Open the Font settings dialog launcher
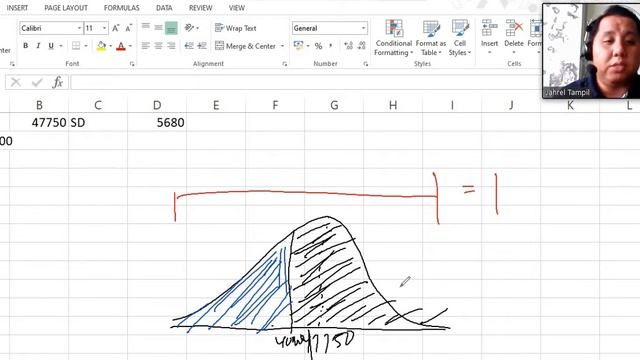This screenshot has width=640, height=360. [x=132, y=64]
